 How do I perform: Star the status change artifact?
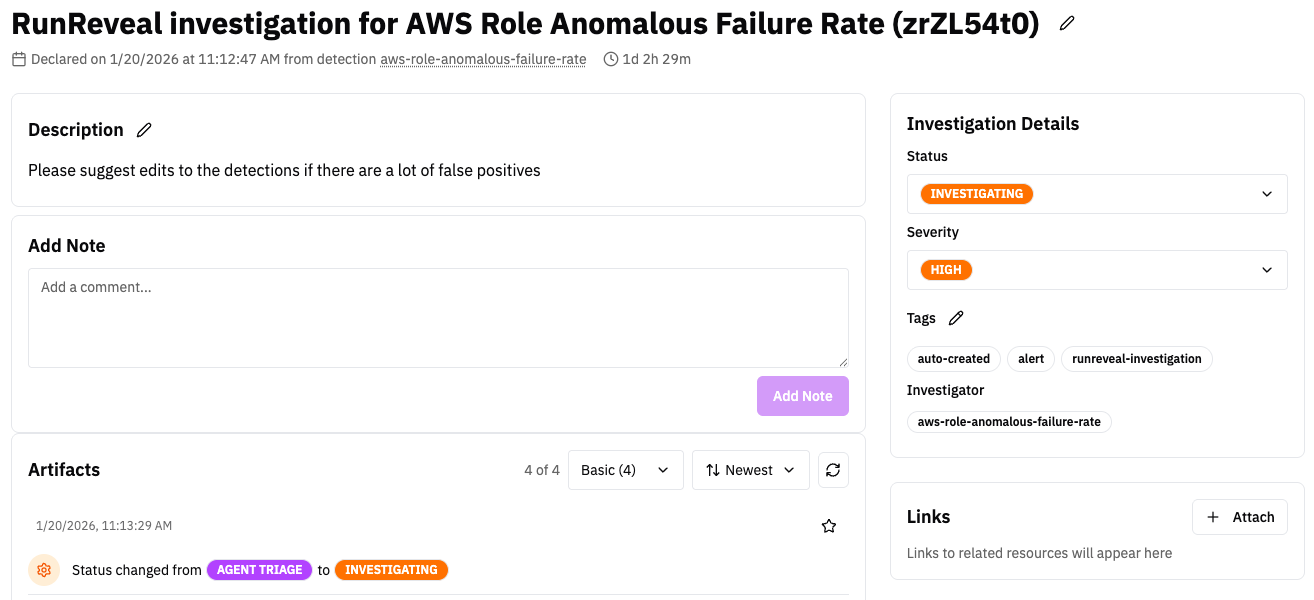828,526
